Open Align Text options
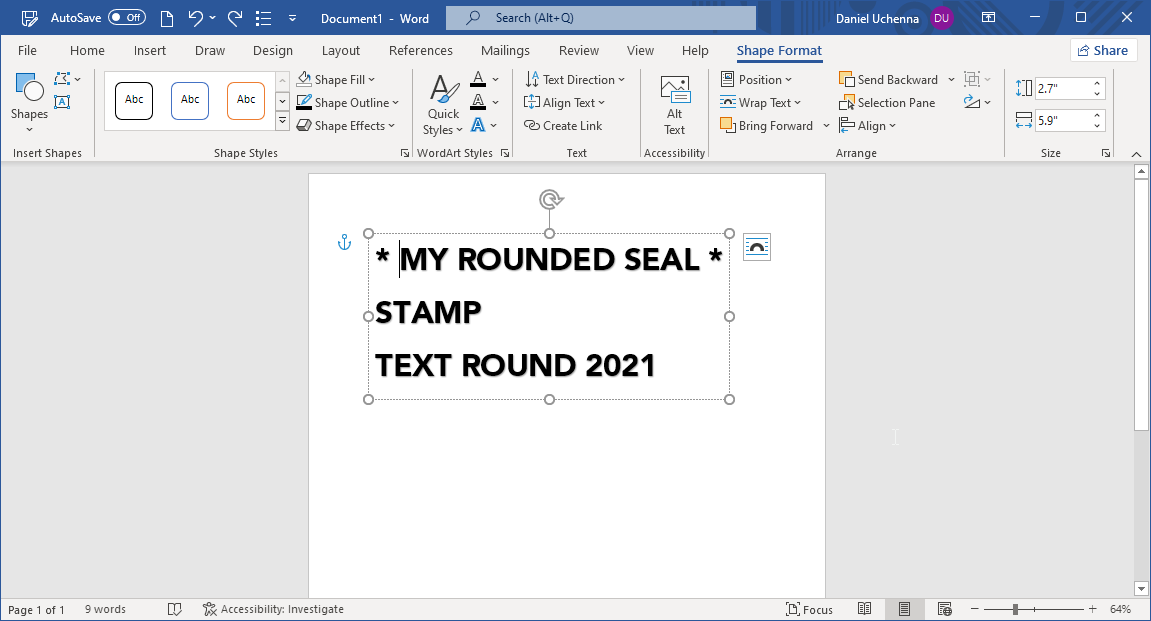Viewport: 1151px width, 621px height. coord(566,102)
